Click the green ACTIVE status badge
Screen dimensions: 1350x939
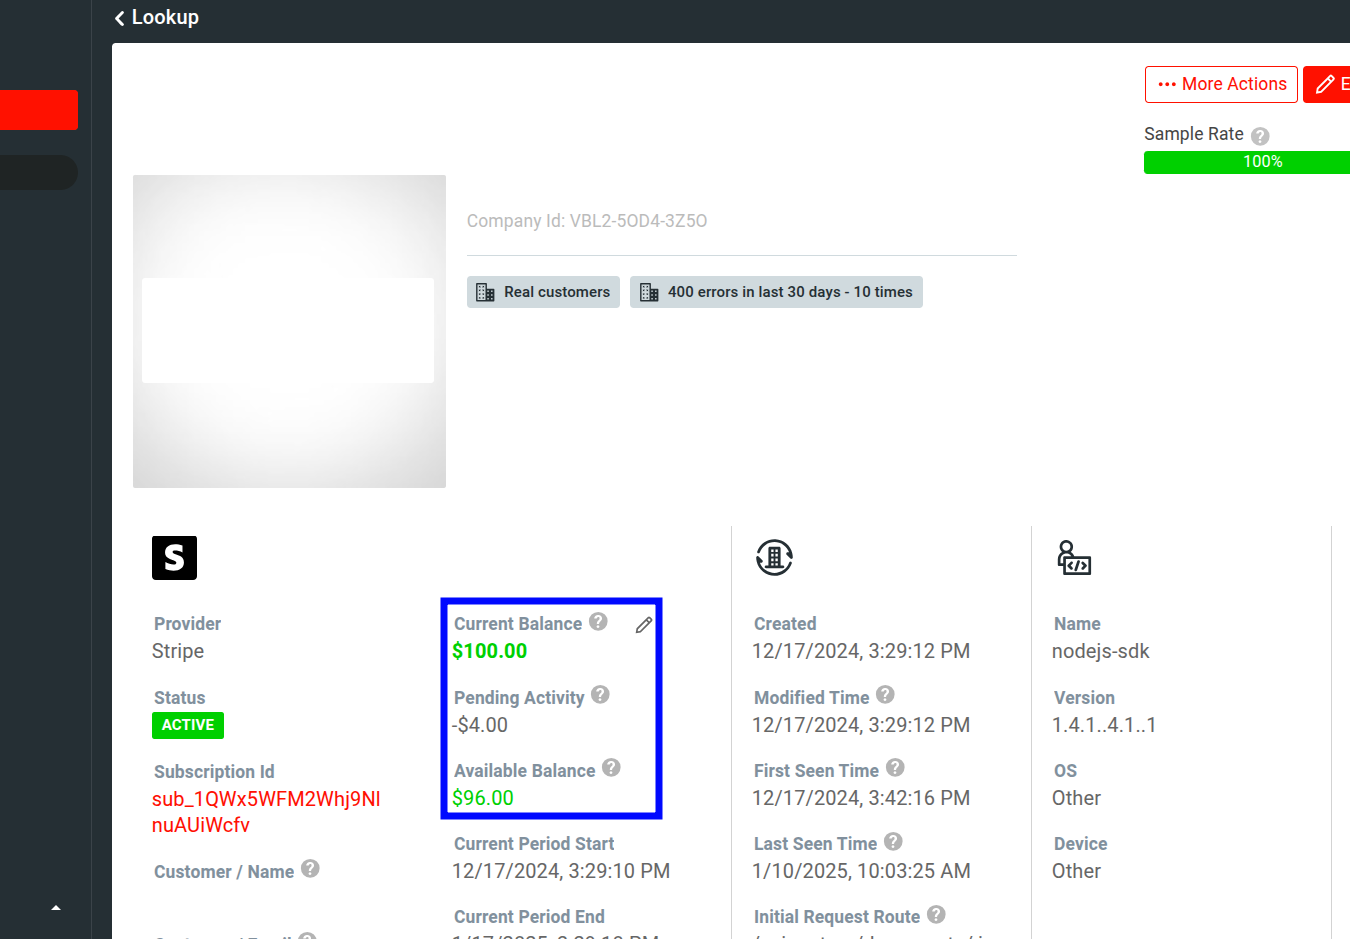187,725
